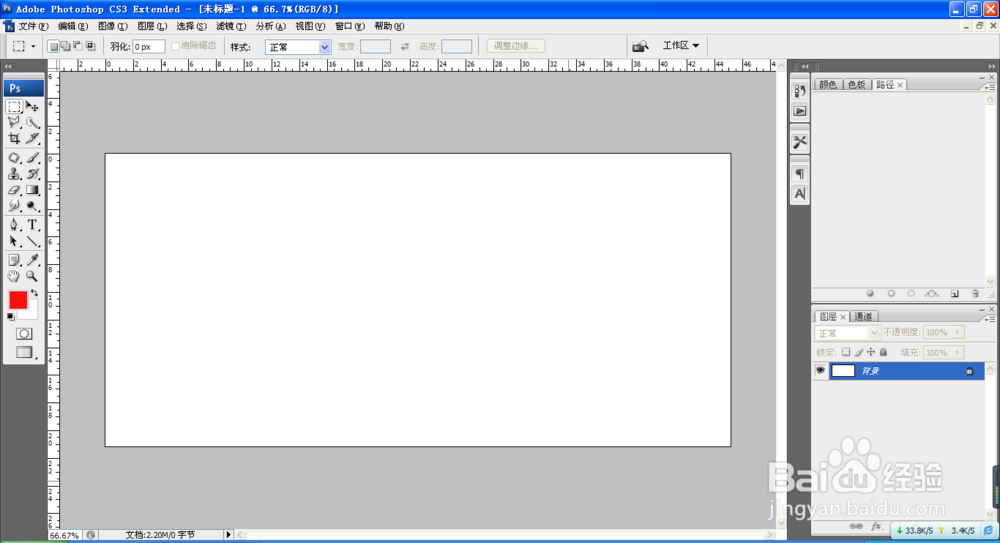Click Go to Bridge icon in options bar
Viewport: 1000px width, 543px height.
[640, 46]
